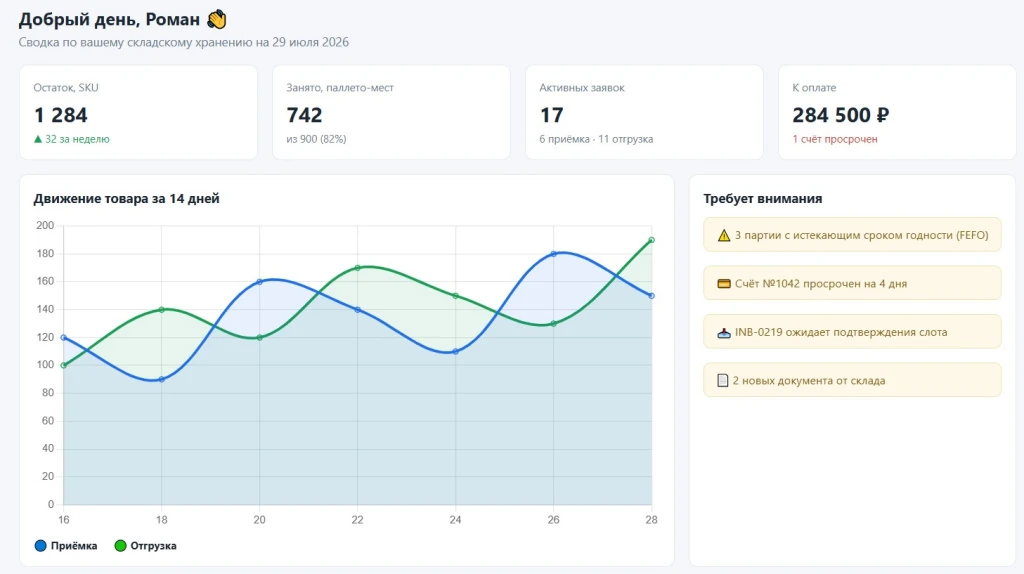Toggle the Приёмка series in the chart legend
Screen dimensions: 1024x574
pyautogui.click(x=66, y=546)
